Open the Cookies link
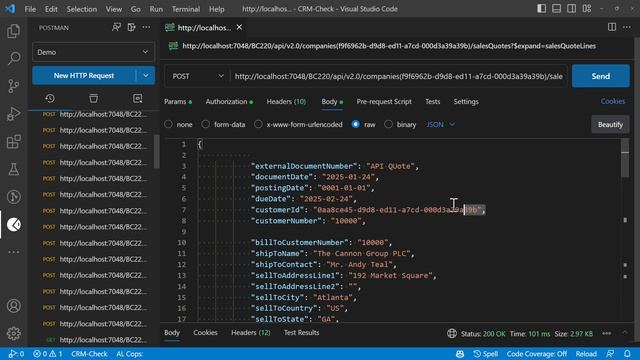The image size is (640, 360). click(x=613, y=101)
